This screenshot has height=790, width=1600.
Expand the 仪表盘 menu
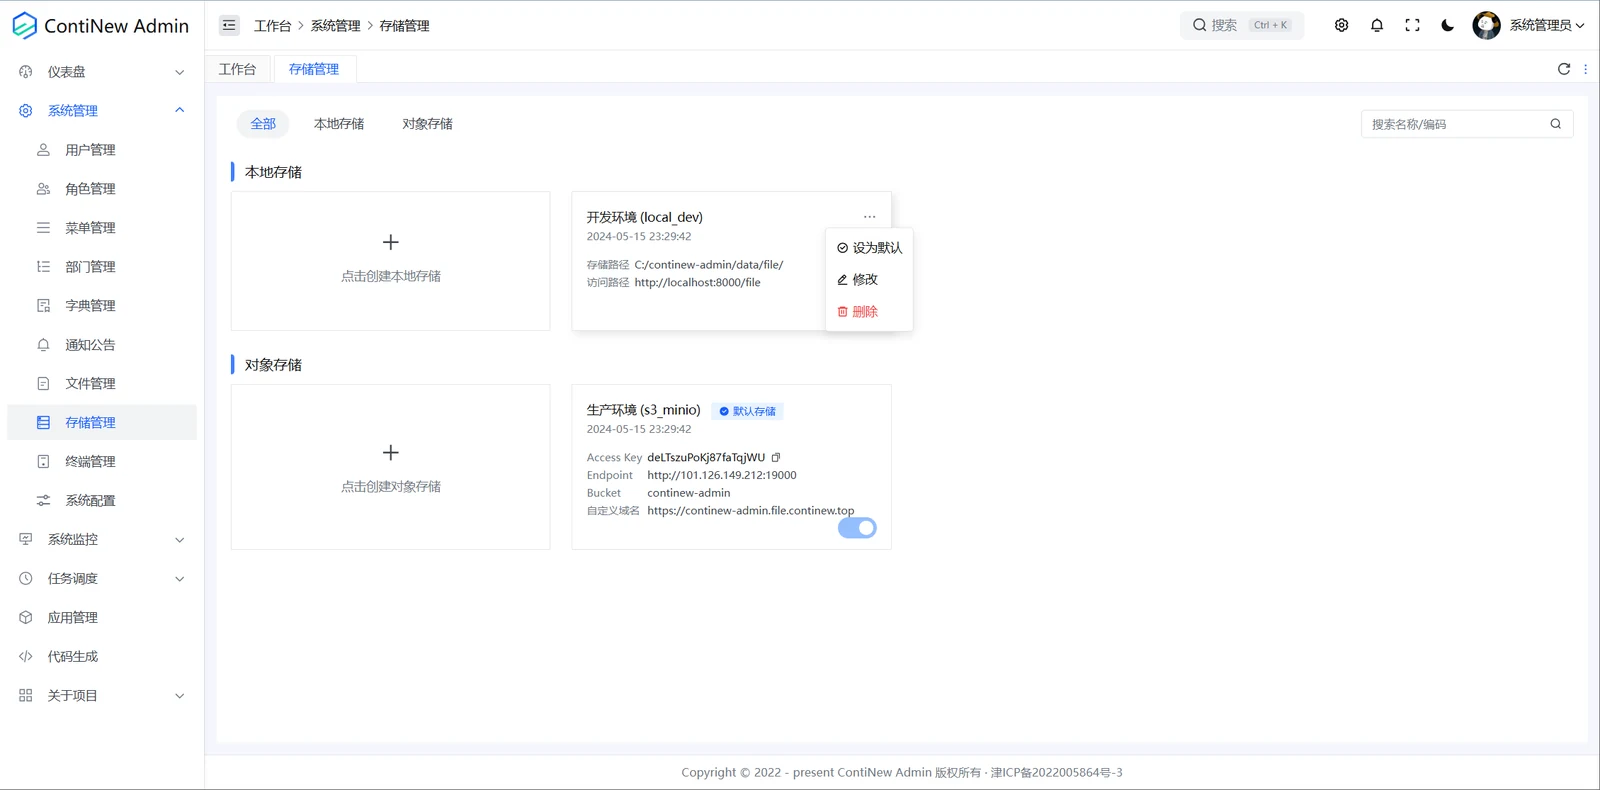coord(102,72)
